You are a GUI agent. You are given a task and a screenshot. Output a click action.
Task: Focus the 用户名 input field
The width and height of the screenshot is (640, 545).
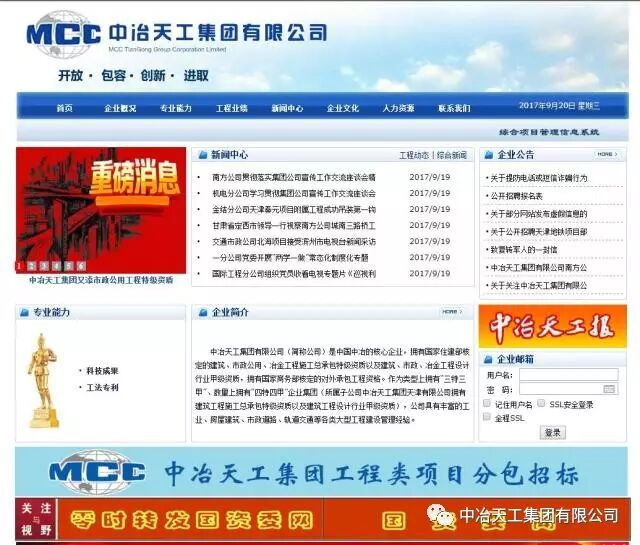569,374
